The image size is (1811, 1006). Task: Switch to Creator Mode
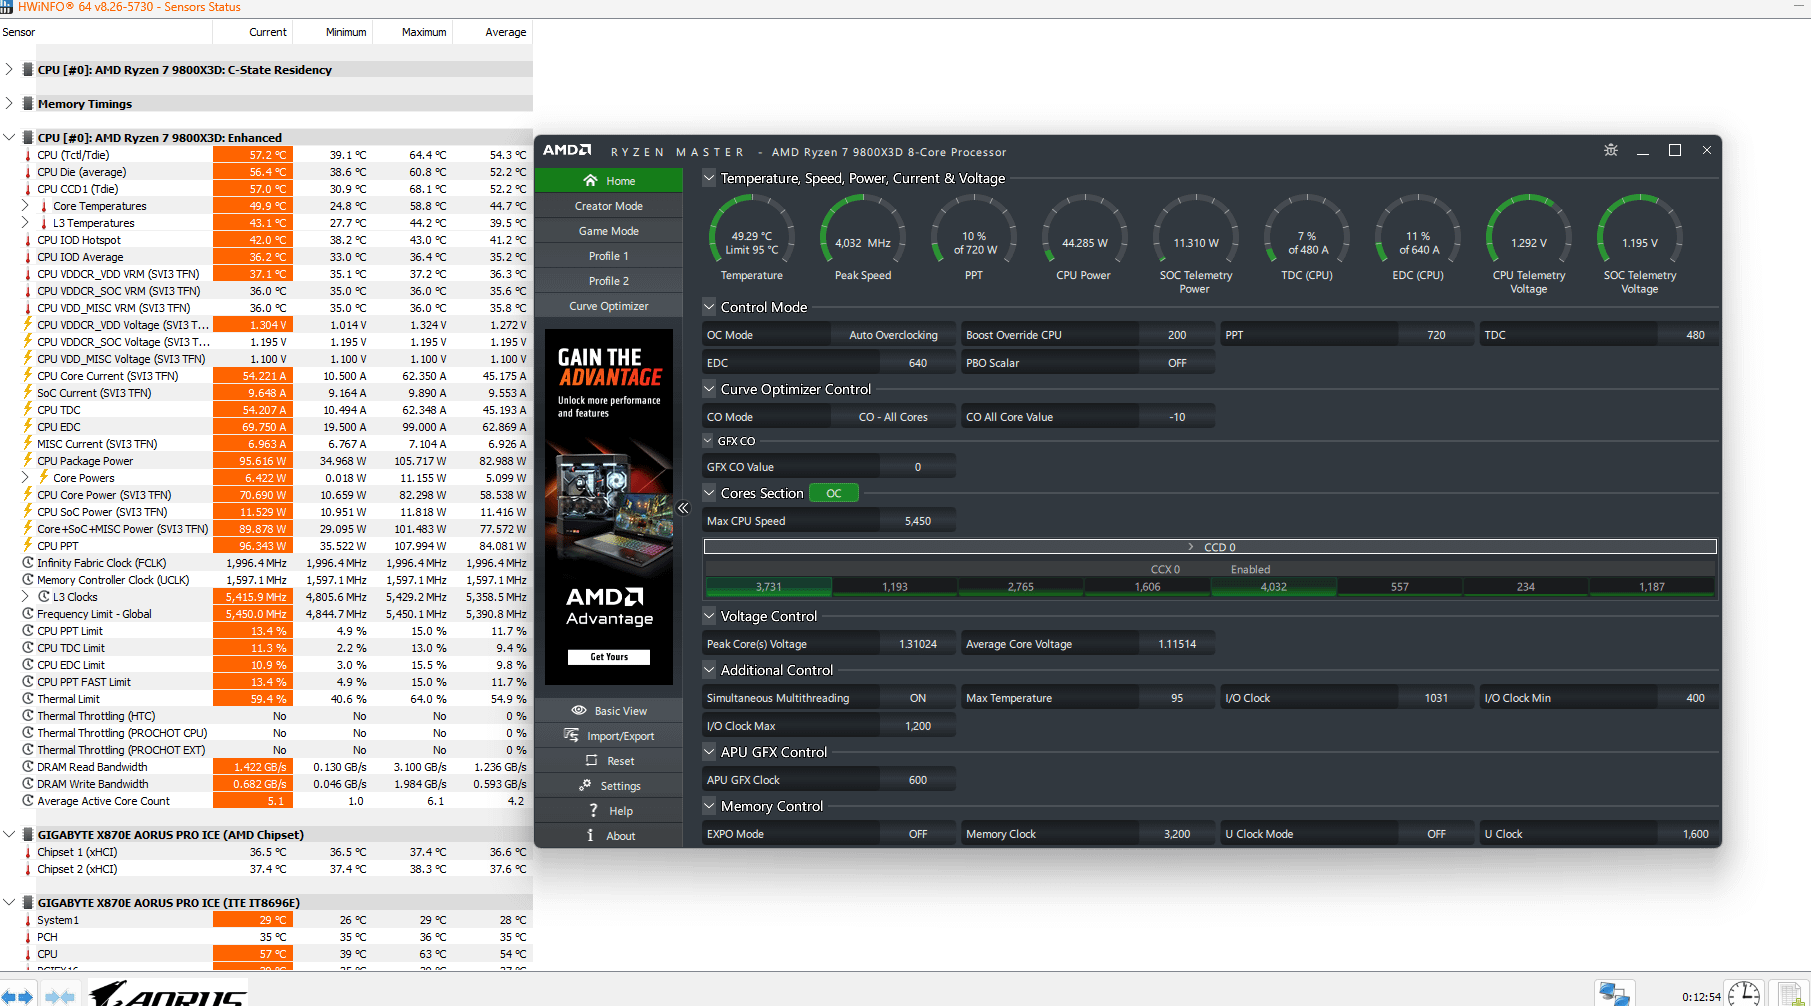(x=609, y=206)
